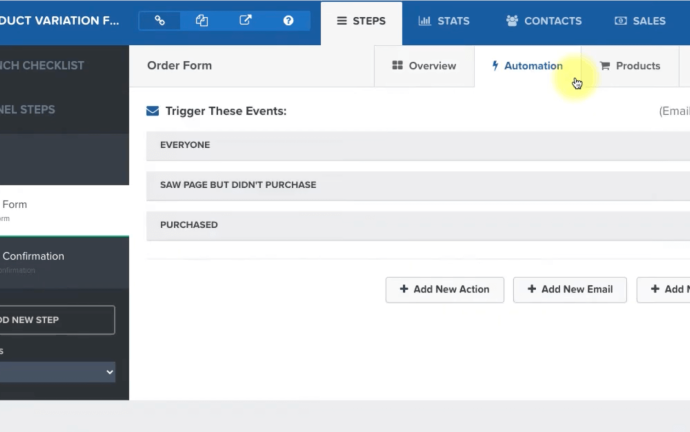Open help with the question mark icon
The width and height of the screenshot is (690, 432).
tap(288, 21)
